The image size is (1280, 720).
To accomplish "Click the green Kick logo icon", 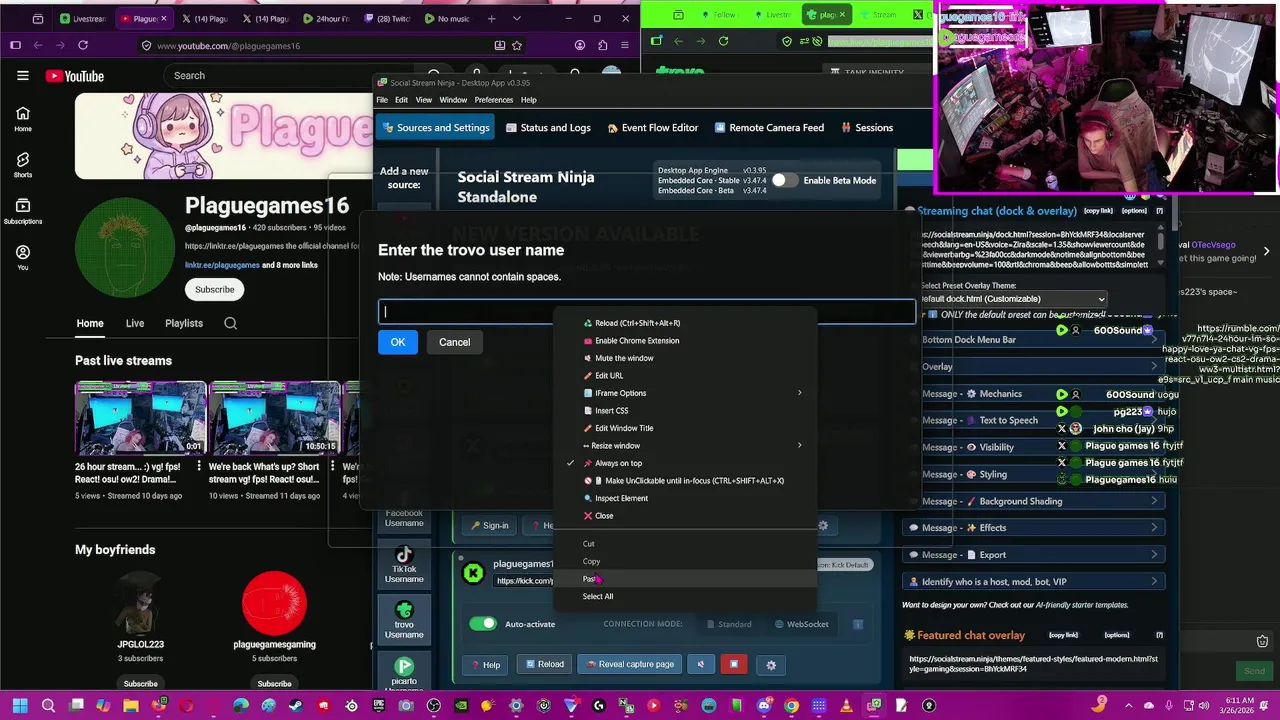I will point(473,573).
